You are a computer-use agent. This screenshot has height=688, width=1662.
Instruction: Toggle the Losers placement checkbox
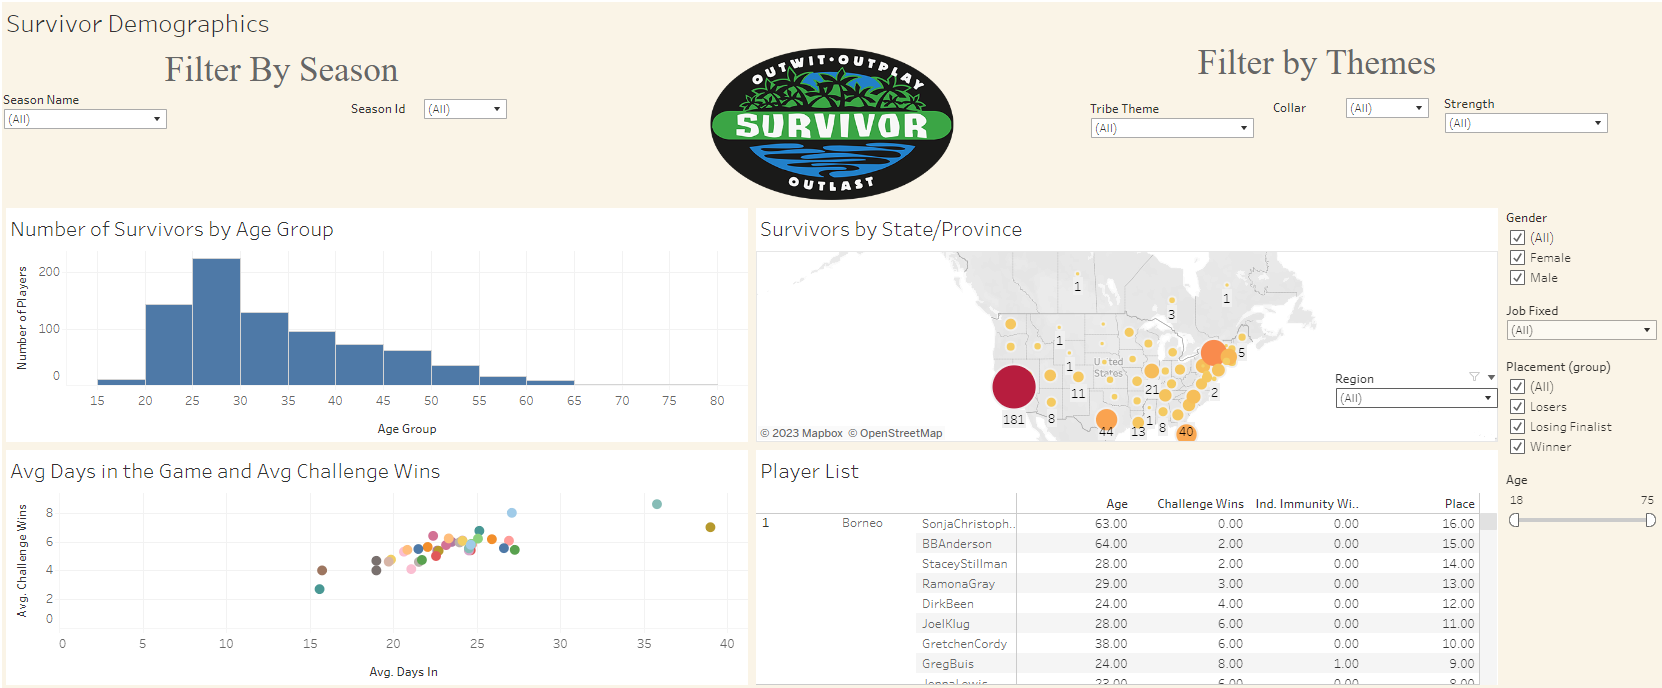(1517, 406)
